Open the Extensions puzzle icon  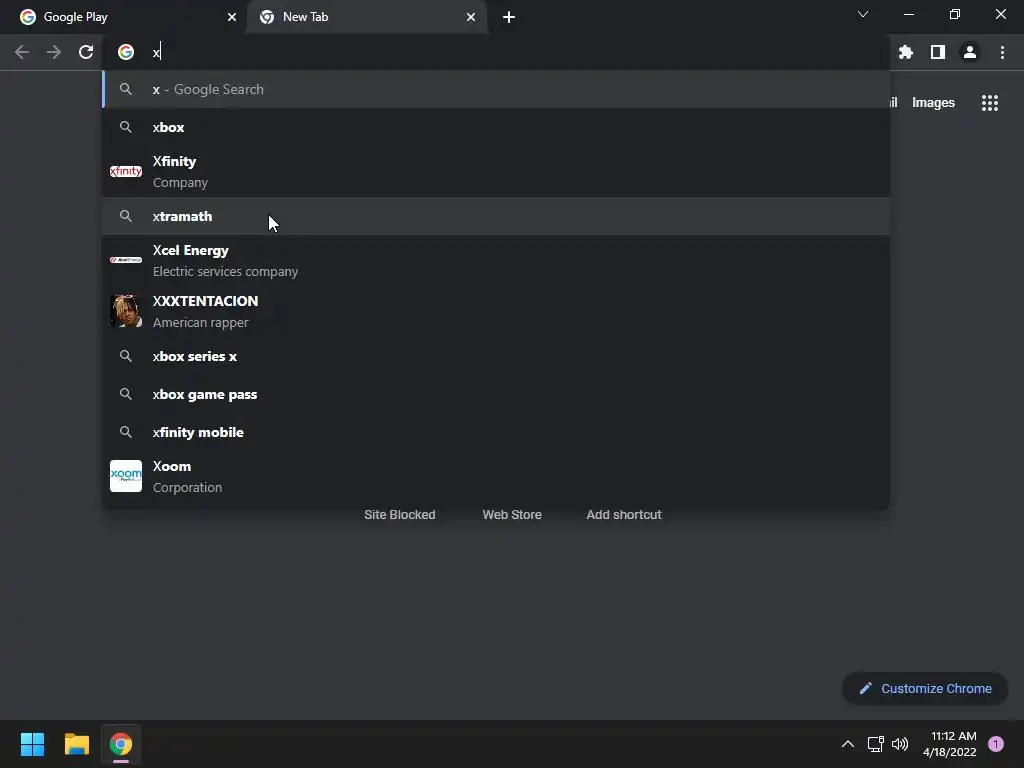[906, 52]
